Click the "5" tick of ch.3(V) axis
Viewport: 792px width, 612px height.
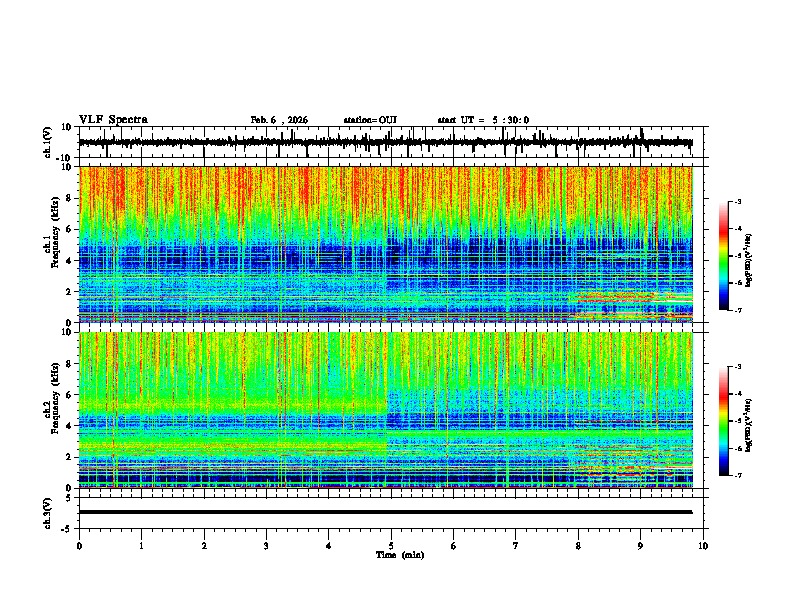click(x=70, y=498)
